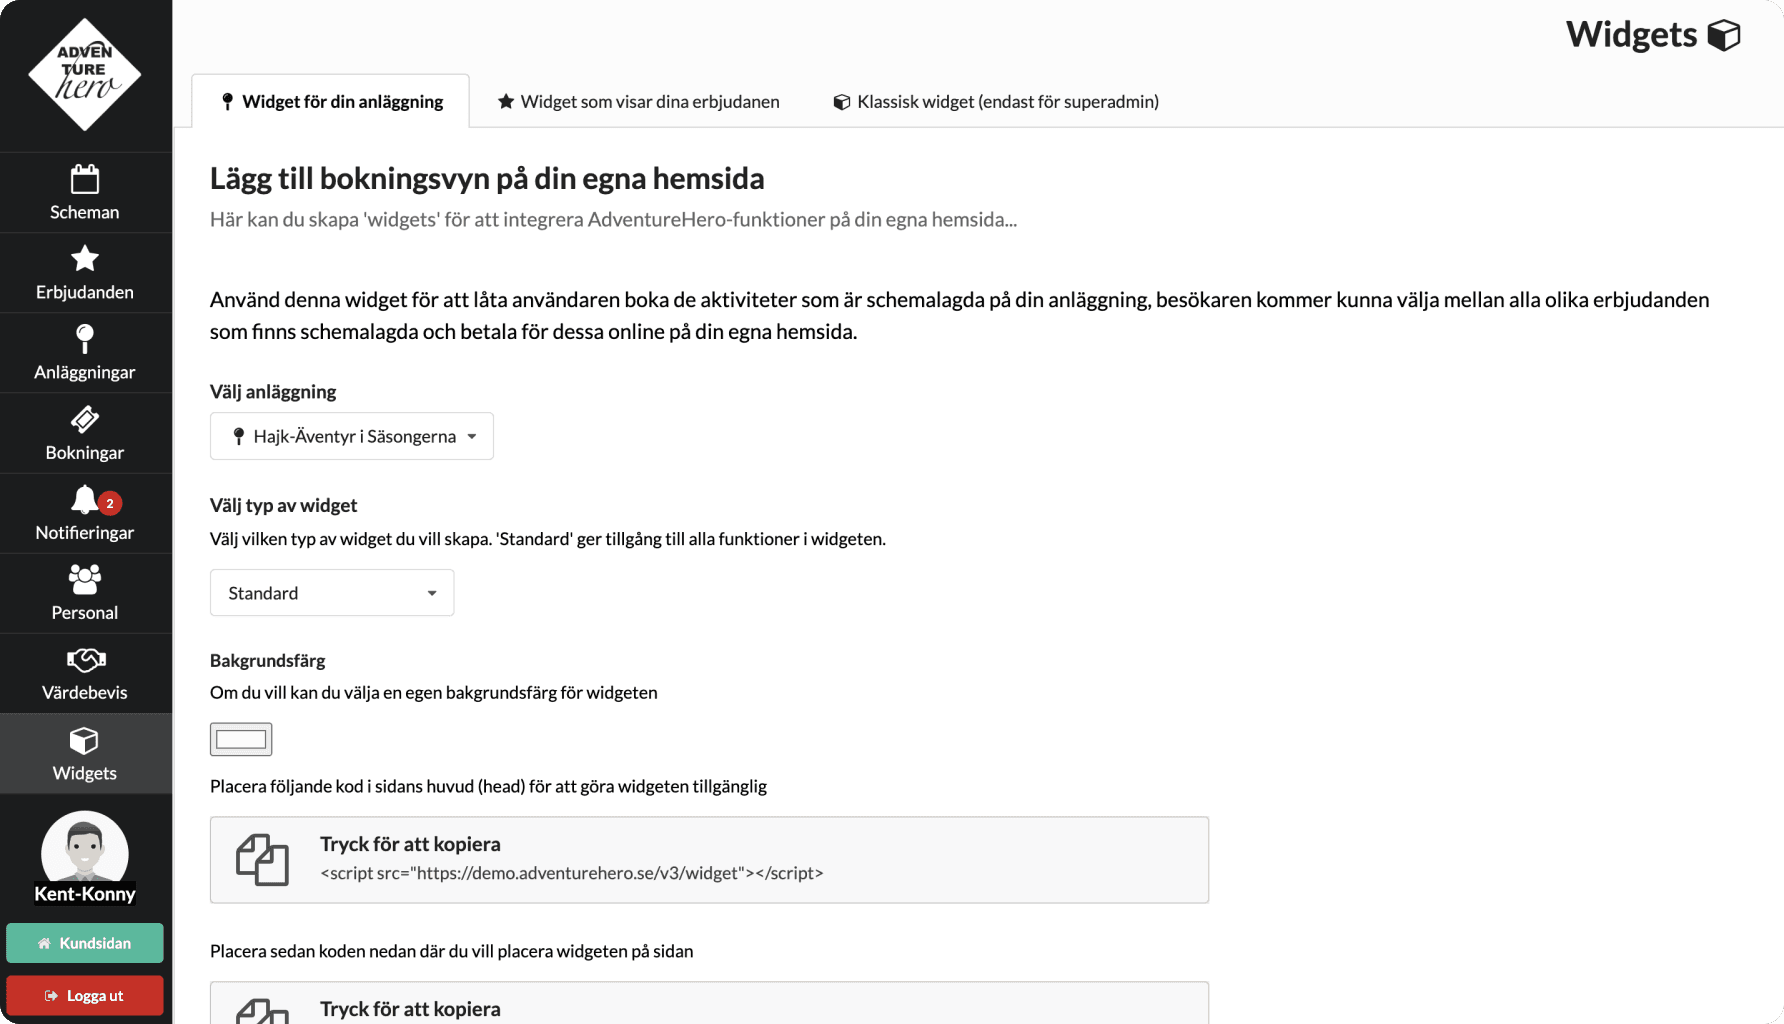Click the Widgets cube icon in sidebar
This screenshot has width=1784, height=1024.
(85, 740)
